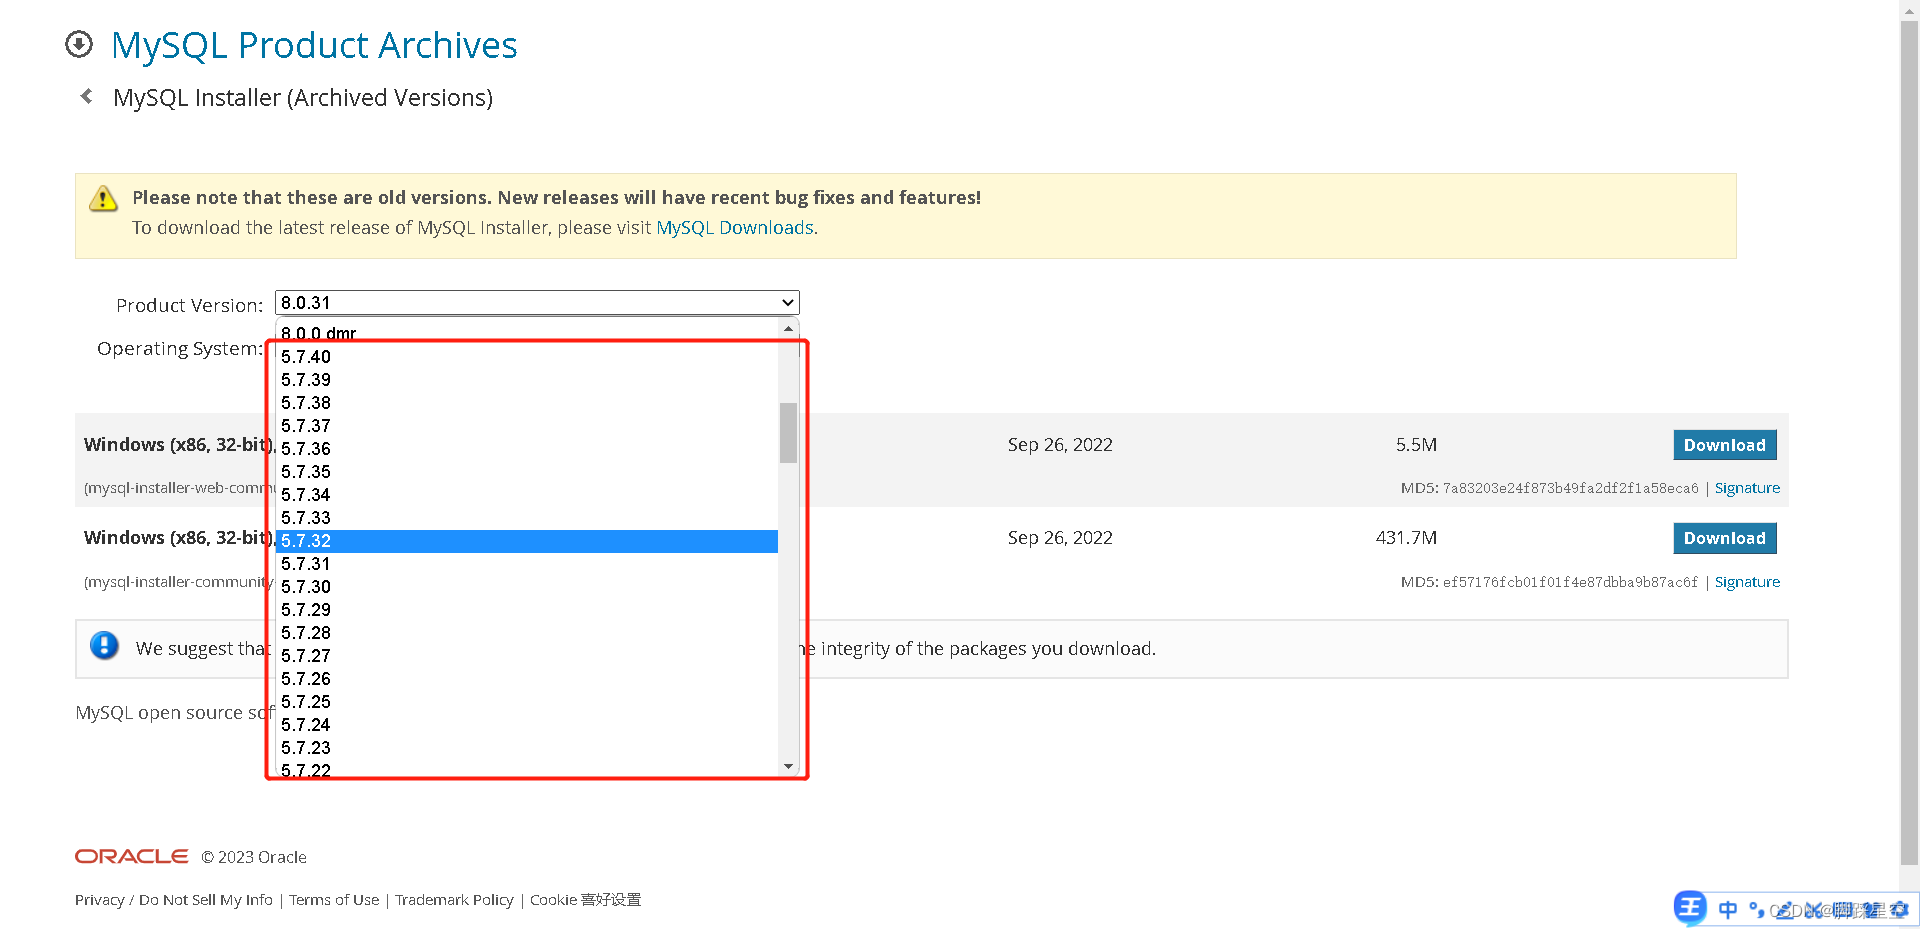The image size is (1920, 929).
Task: Download the 5.5M web installer
Action: tap(1724, 445)
